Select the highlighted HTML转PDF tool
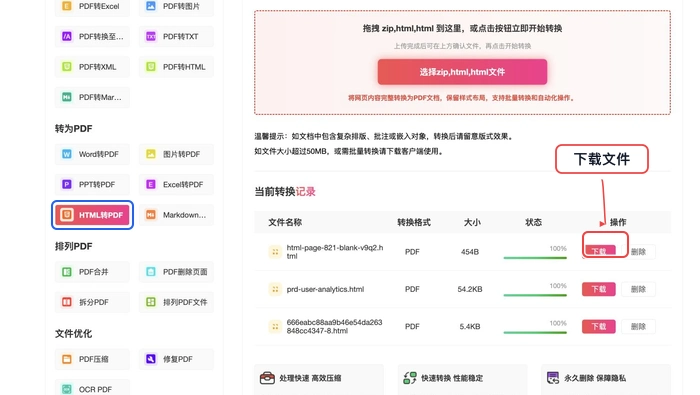 (x=92, y=215)
